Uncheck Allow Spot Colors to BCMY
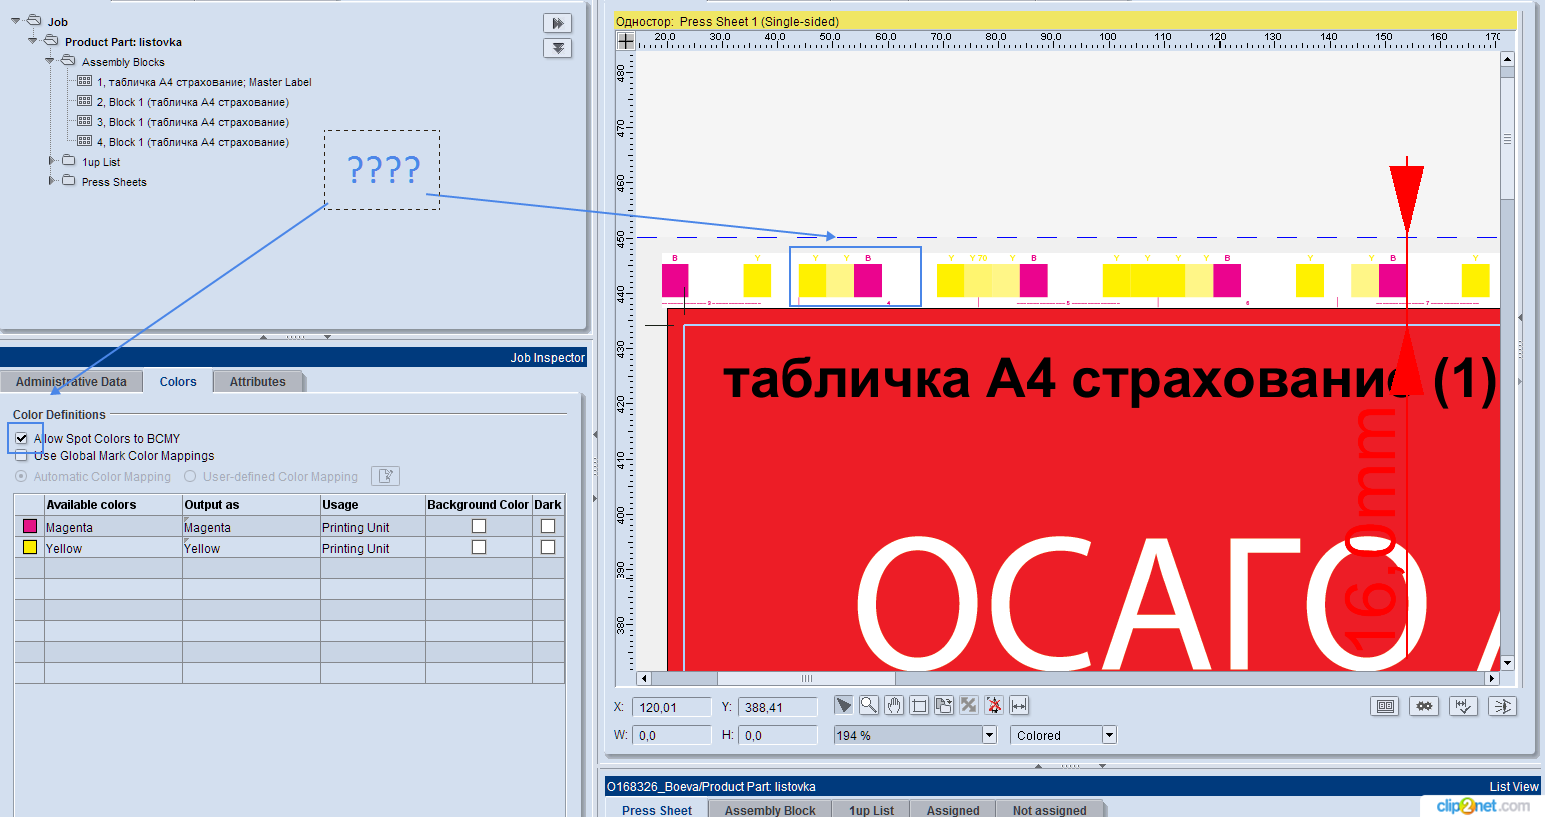The width and height of the screenshot is (1545, 817). click(x=21, y=438)
